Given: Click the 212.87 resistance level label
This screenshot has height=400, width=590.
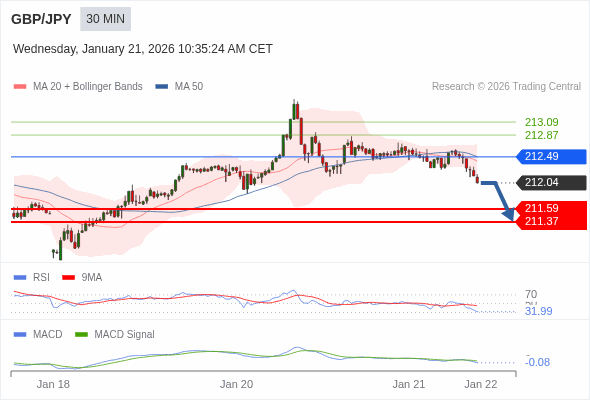Looking at the screenshot, I should click(x=541, y=135).
